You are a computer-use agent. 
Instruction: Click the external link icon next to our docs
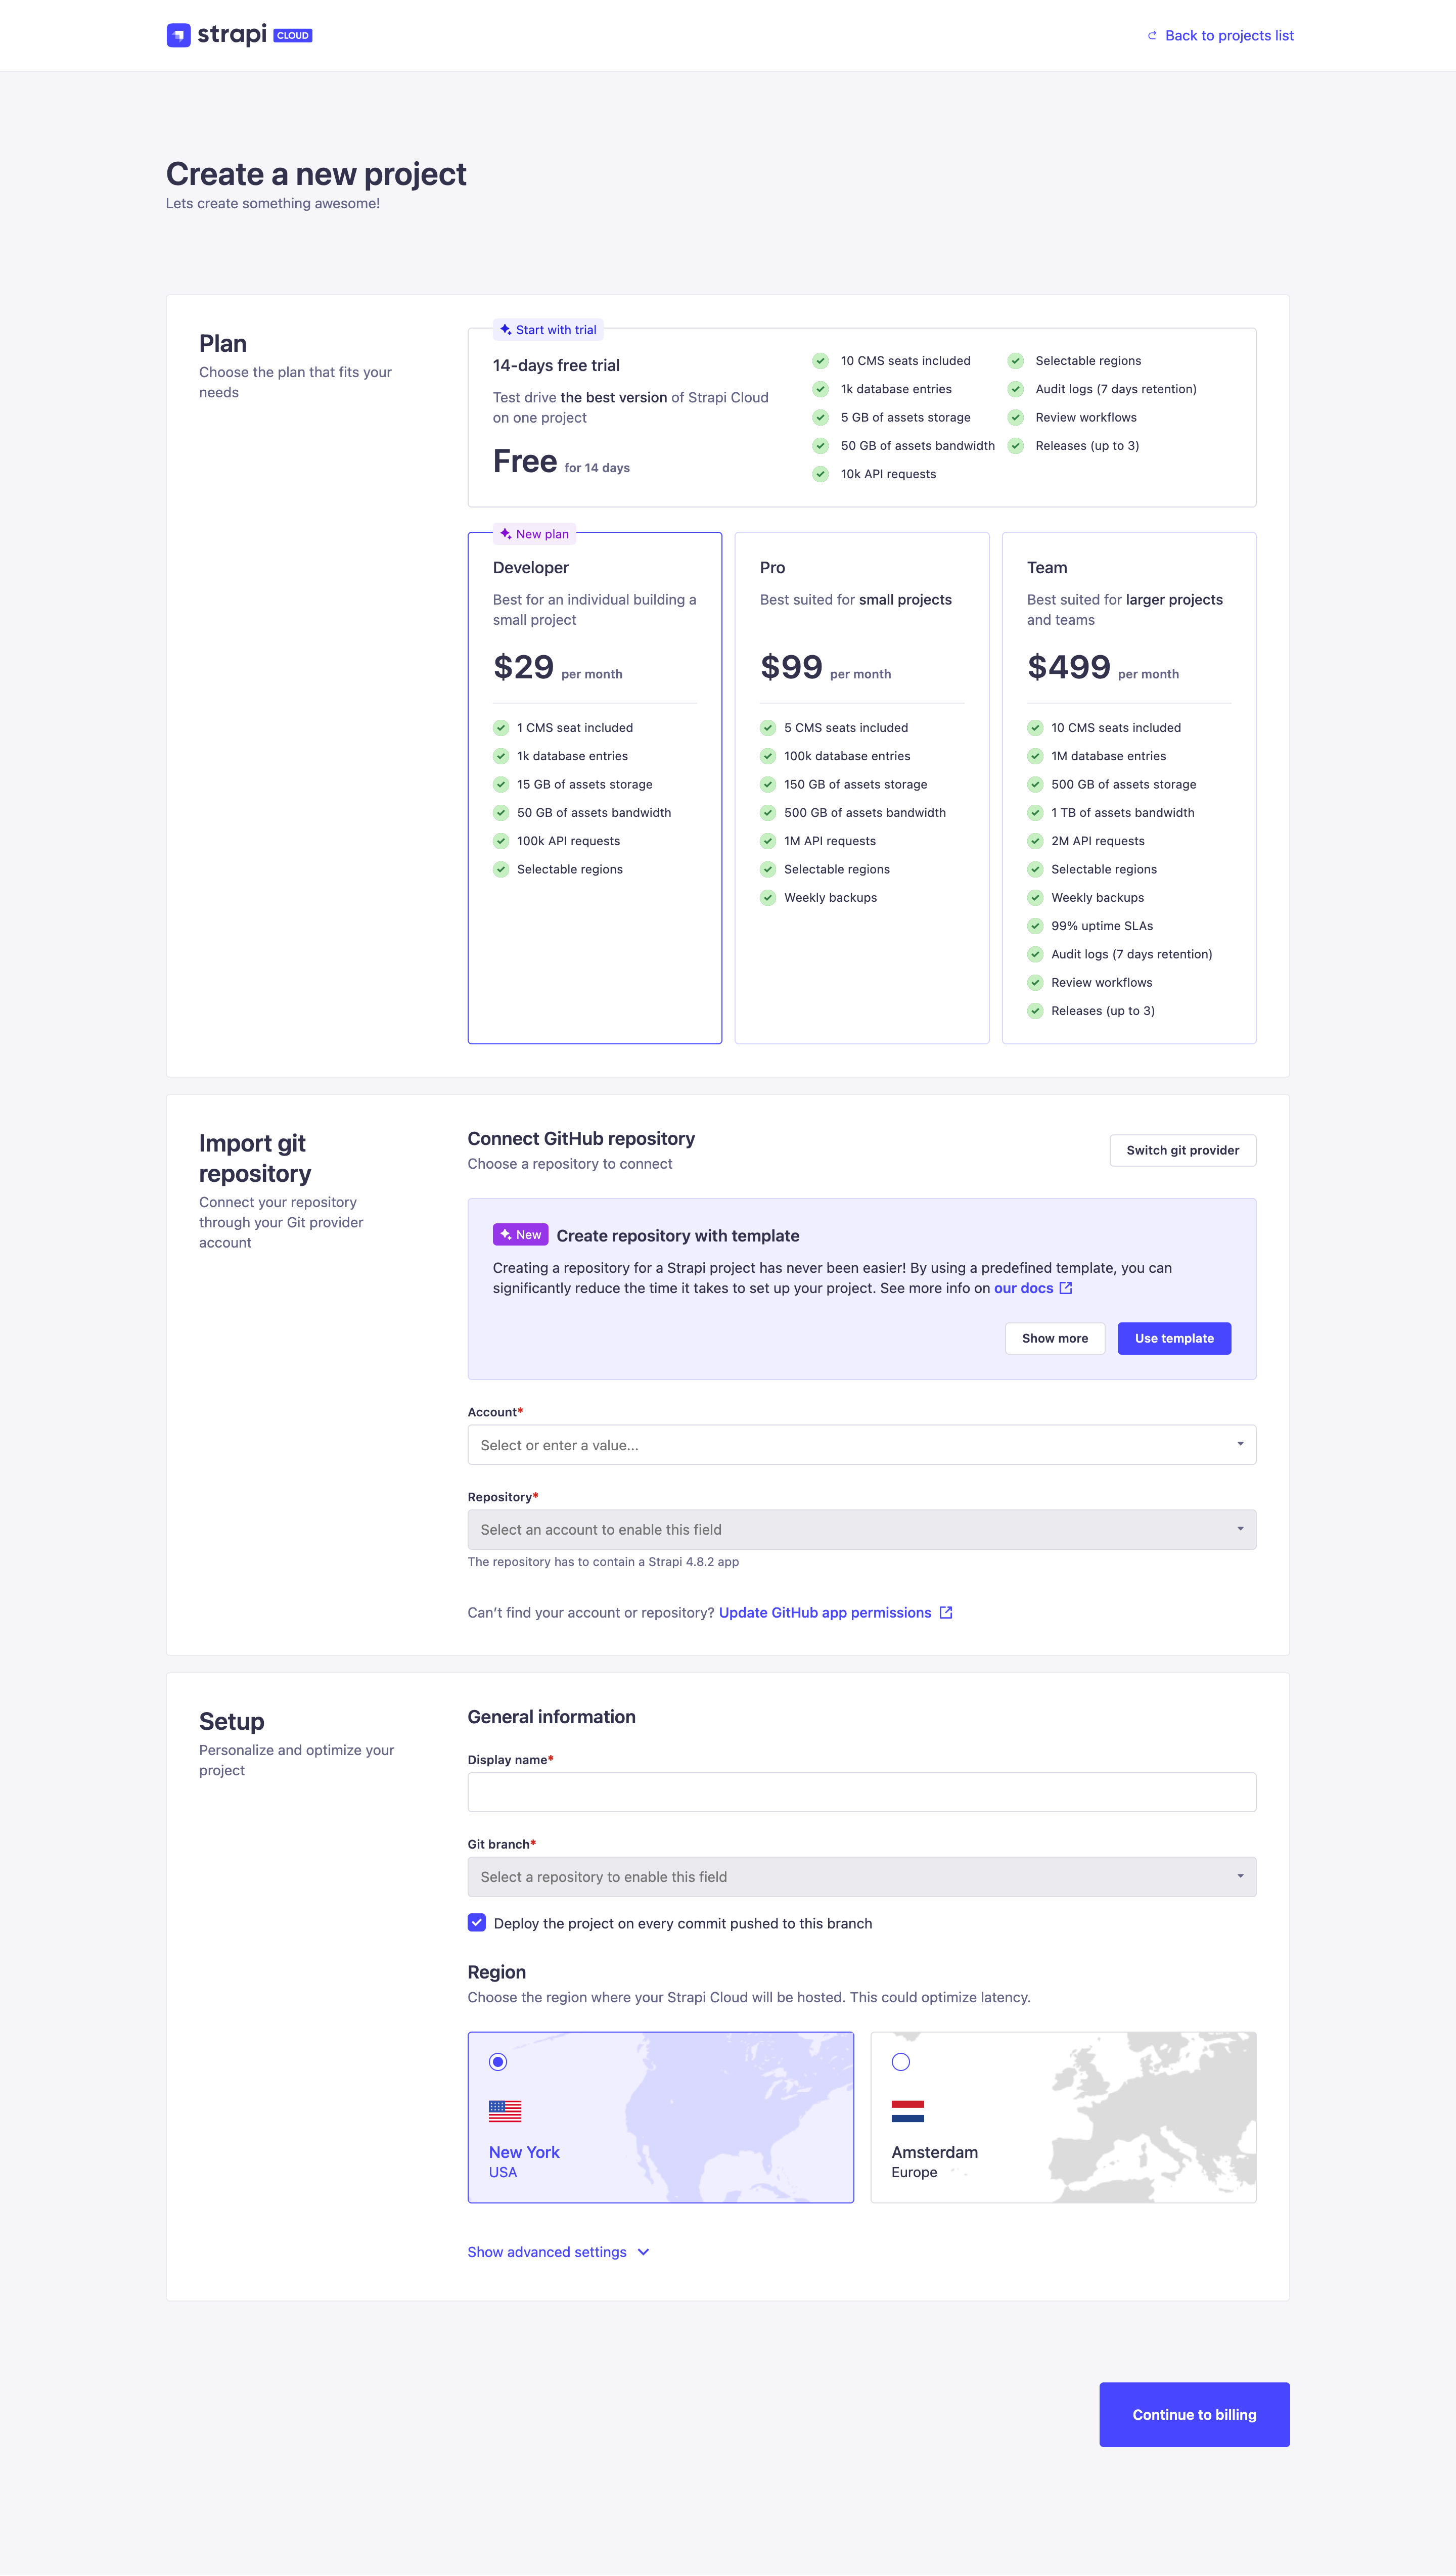[x=1066, y=1288]
